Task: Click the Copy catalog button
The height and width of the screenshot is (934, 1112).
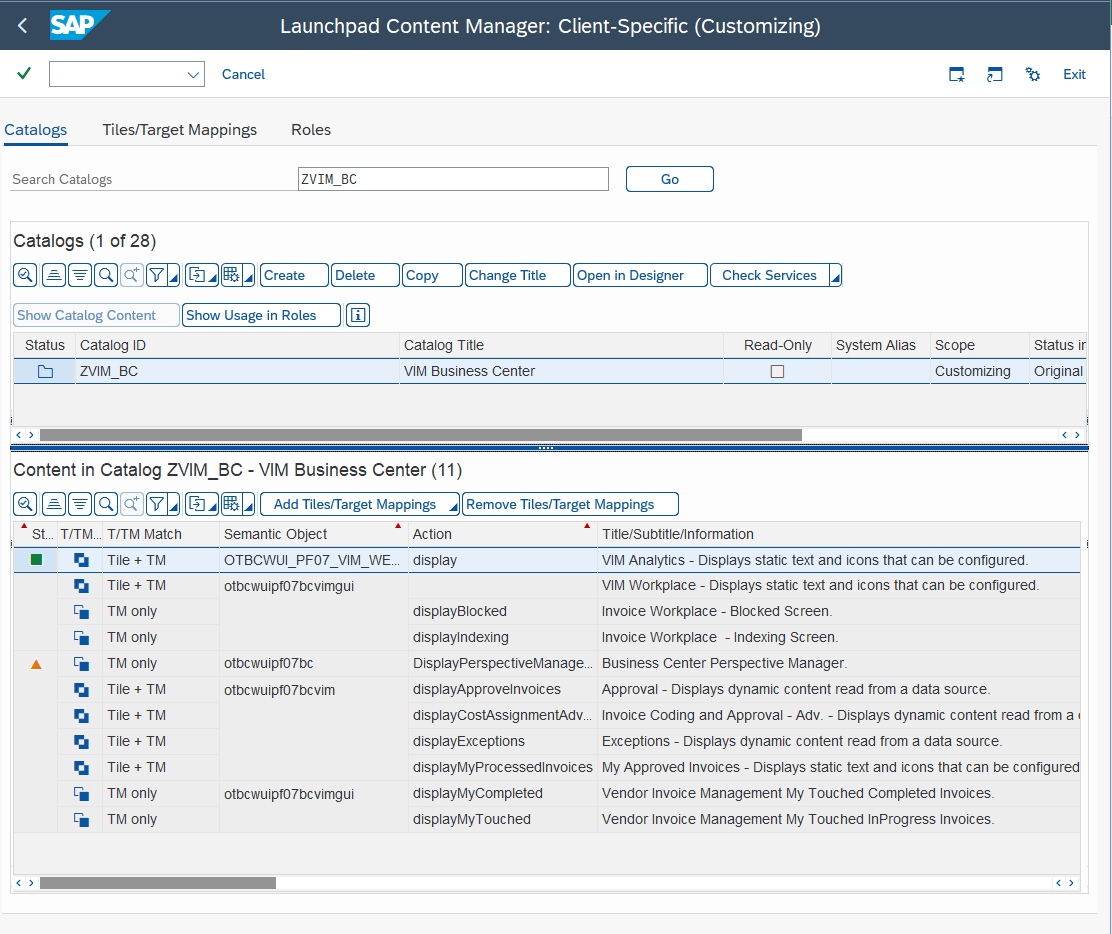Action: [432, 275]
